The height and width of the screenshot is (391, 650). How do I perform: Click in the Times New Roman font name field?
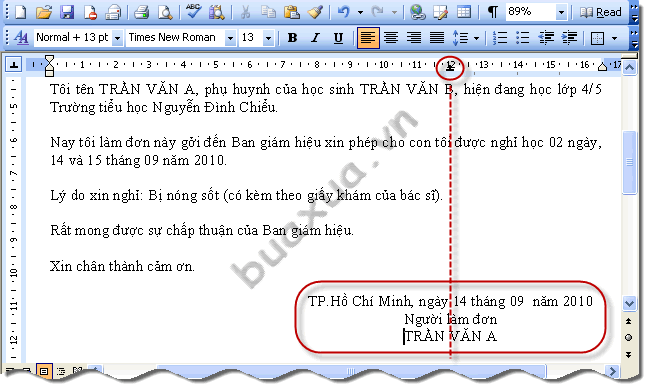(175, 37)
